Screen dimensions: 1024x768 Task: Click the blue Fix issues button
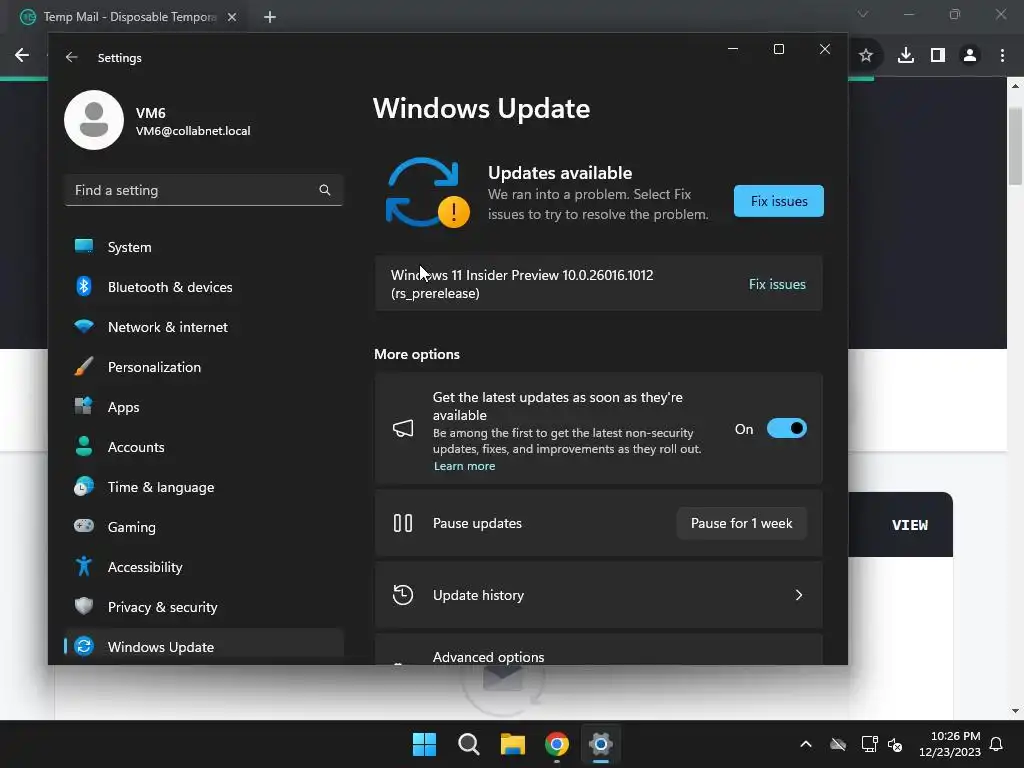pyautogui.click(x=778, y=201)
